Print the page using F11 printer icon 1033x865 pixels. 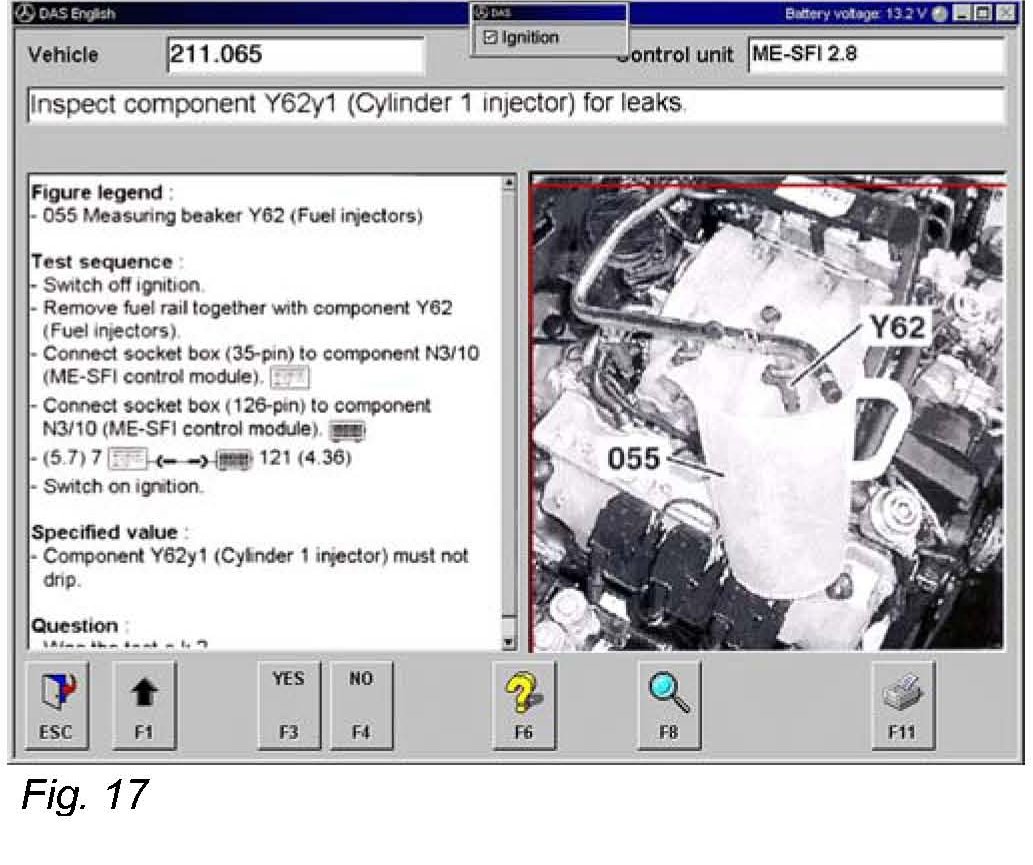[902, 704]
